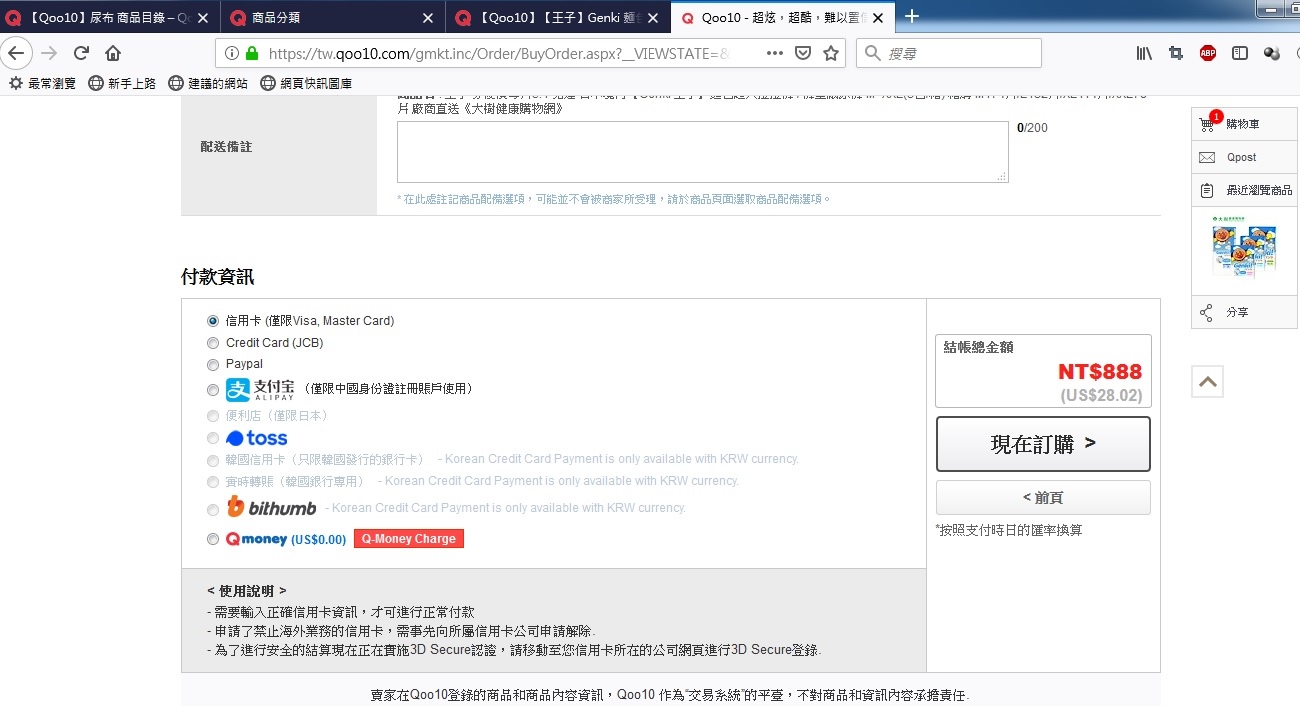Show site information icon in address bar

232,53
